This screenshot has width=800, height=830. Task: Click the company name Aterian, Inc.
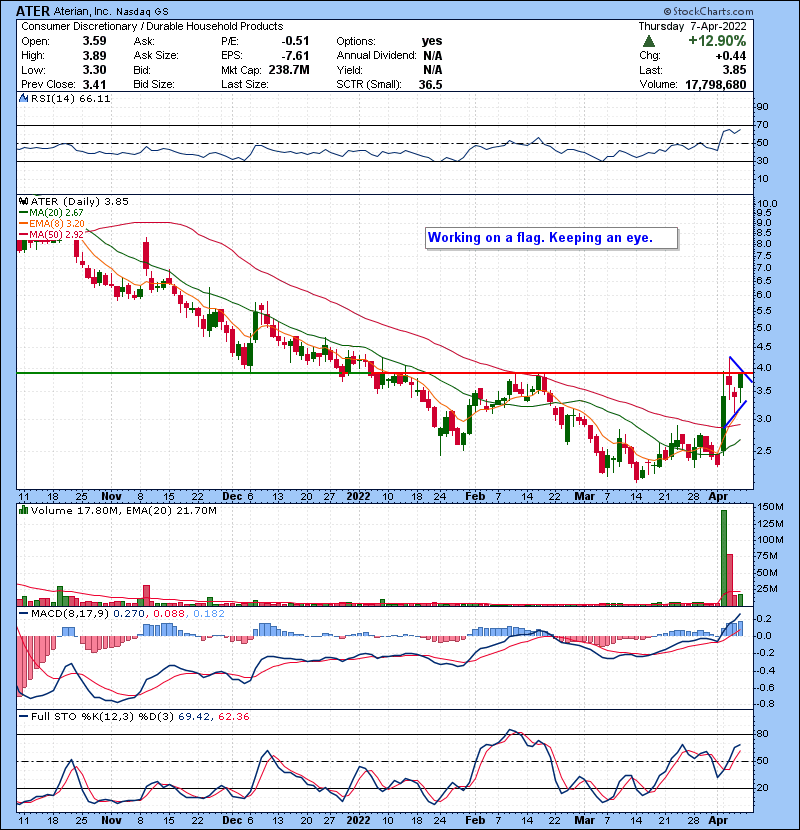click(x=82, y=12)
